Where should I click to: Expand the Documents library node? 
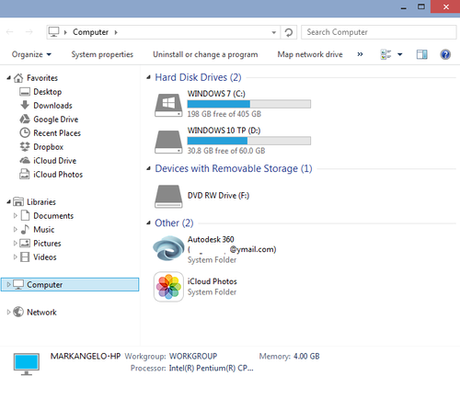(15, 216)
